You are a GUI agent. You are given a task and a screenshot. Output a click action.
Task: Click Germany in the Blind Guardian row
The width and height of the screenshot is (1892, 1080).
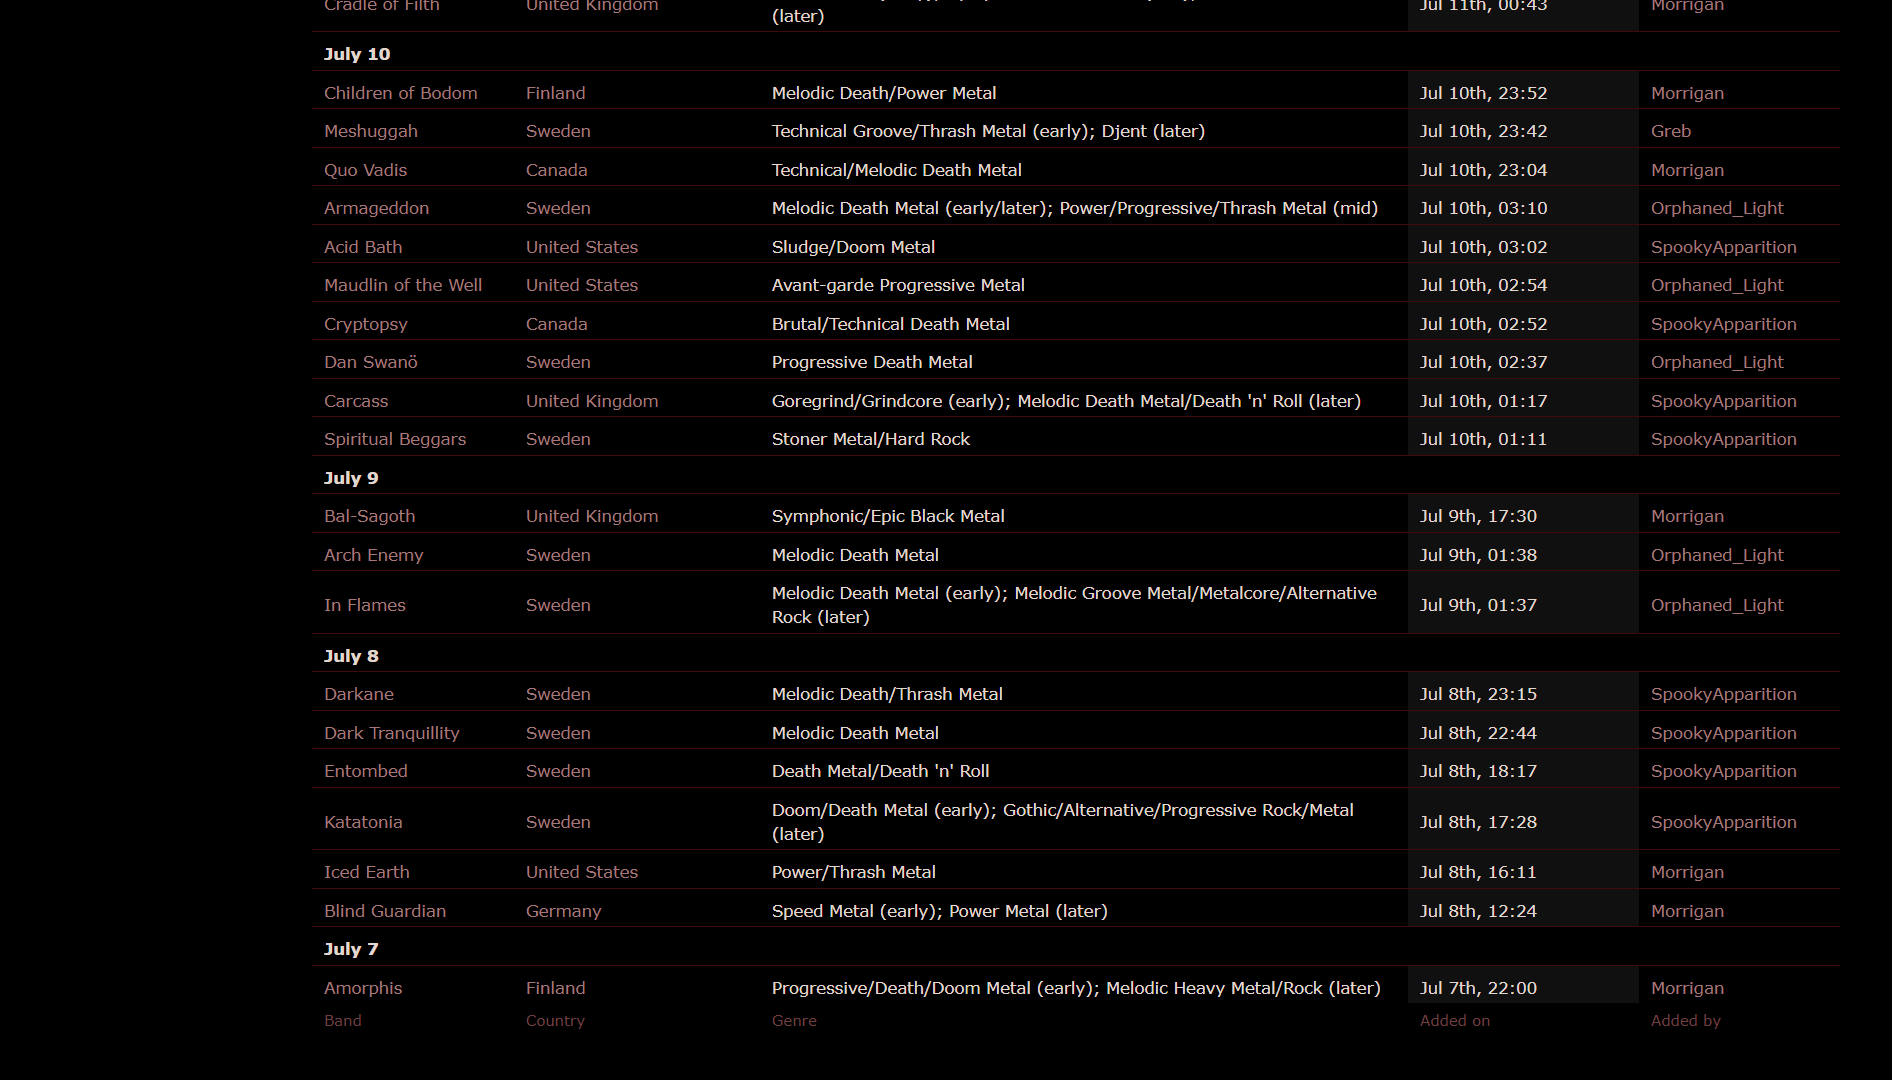[x=564, y=911]
